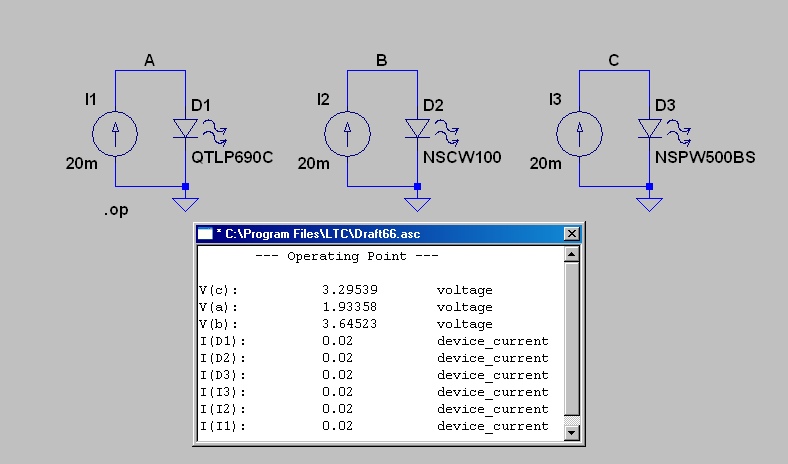Viewport: 788px width, 464px height.
Task: Click net label A
Action: tap(149, 61)
